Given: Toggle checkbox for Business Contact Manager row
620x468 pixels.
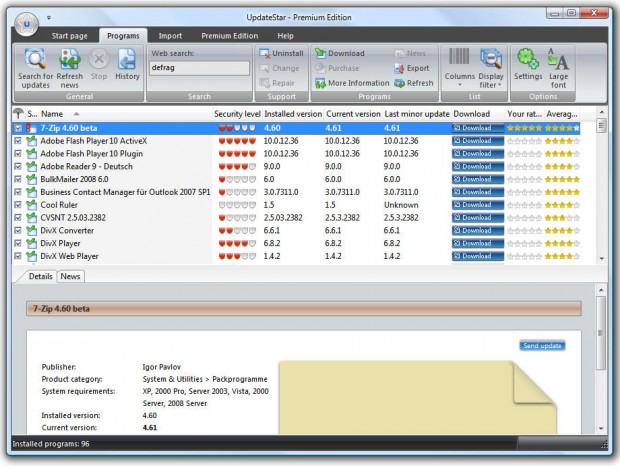Looking at the screenshot, I should 18,192.
